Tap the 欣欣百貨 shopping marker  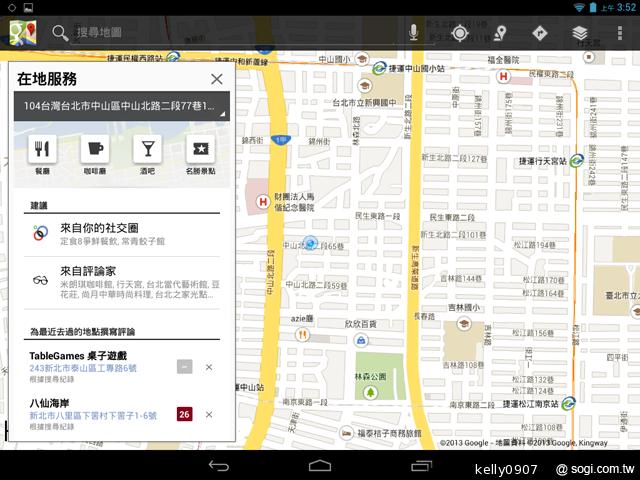[361, 340]
